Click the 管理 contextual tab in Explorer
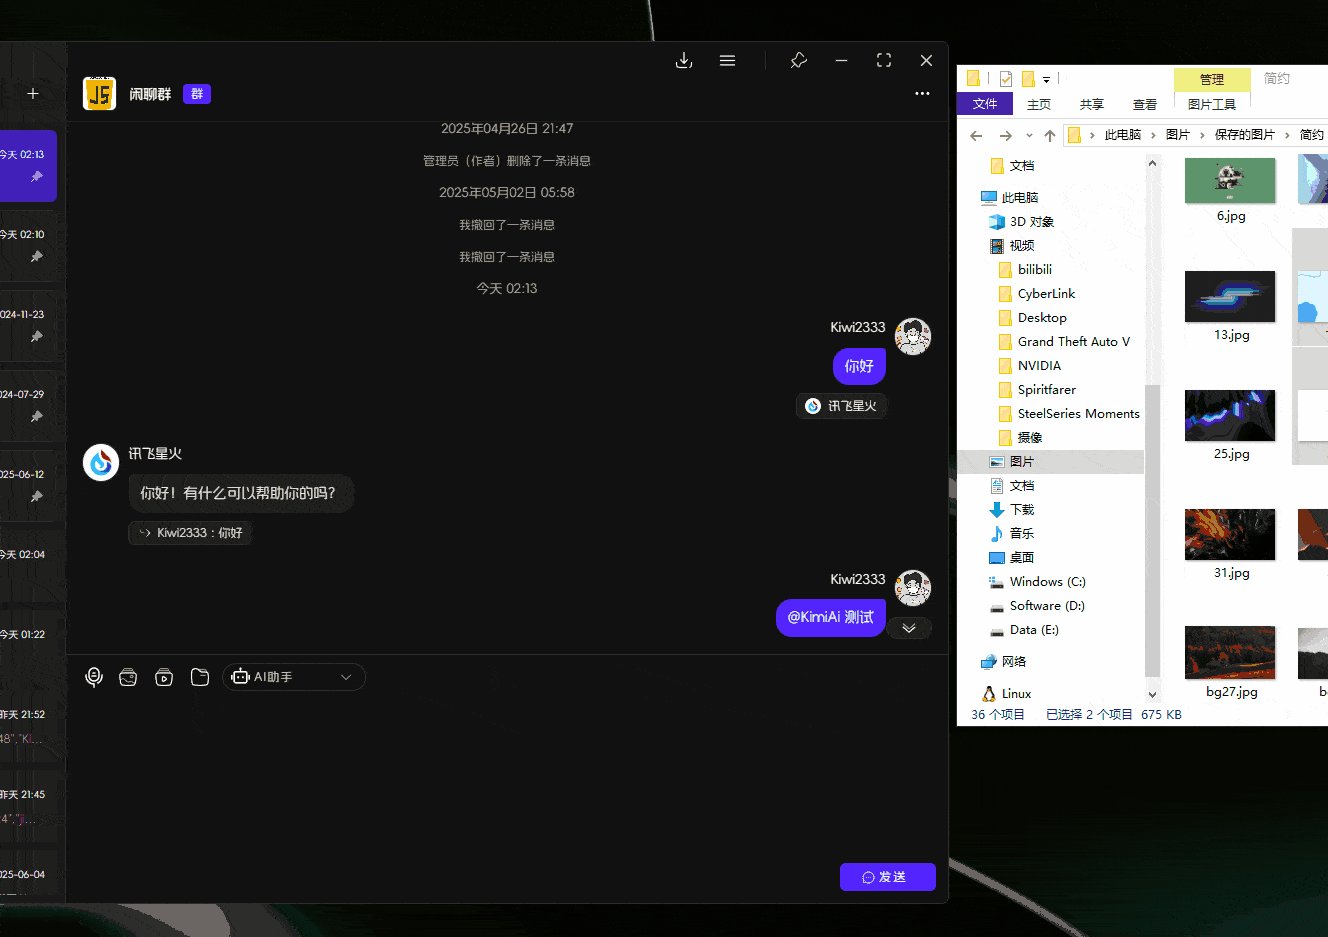The width and height of the screenshot is (1328, 937). point(1212,79)
